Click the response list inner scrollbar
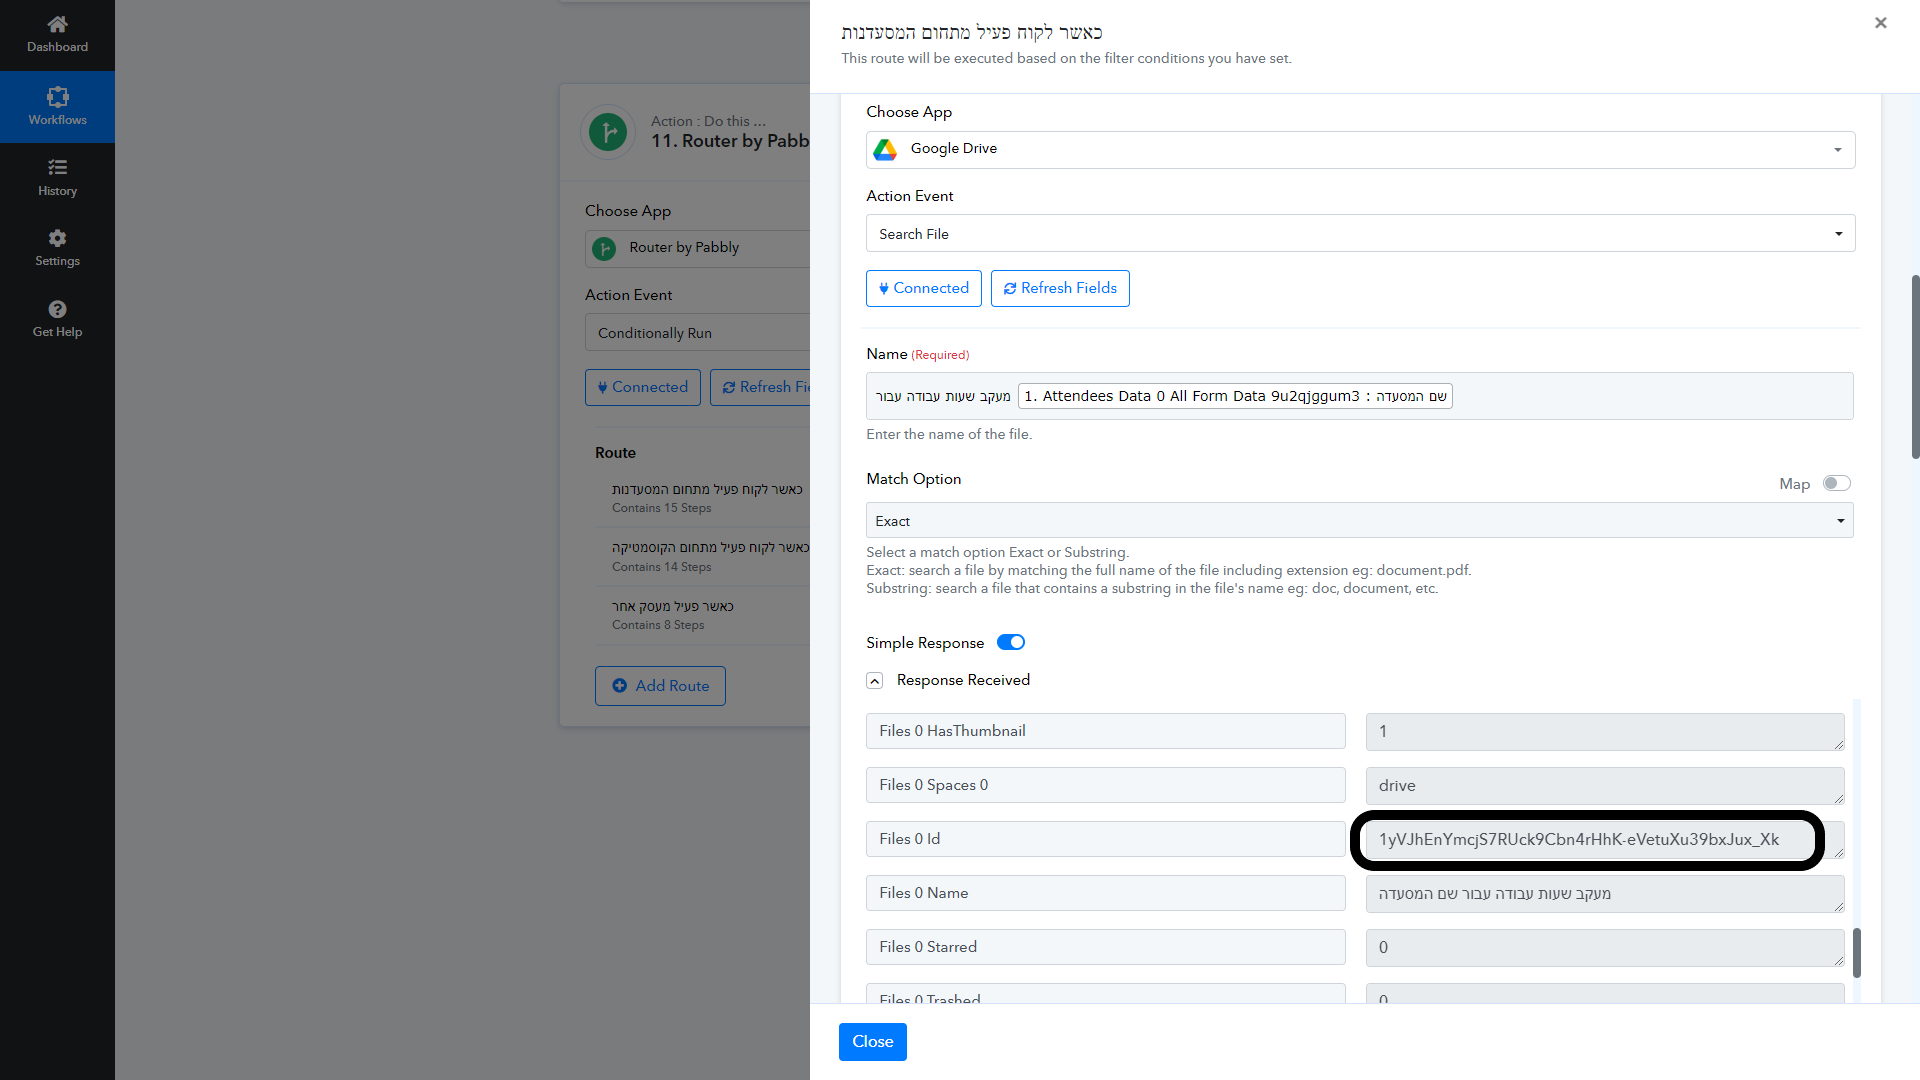Image resolution: width=1920 pixels, height=1080 pixels. (x=1857, y=953)
